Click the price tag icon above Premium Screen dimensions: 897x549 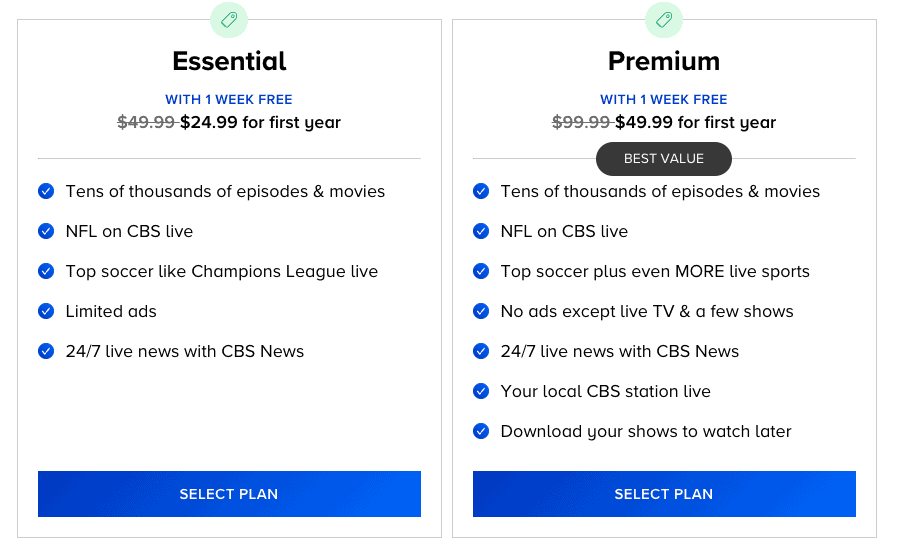point(664,20)
